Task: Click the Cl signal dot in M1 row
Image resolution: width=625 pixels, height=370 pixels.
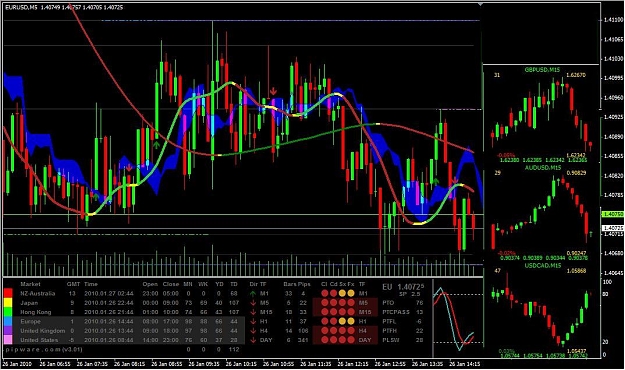Action: [325, 293]
